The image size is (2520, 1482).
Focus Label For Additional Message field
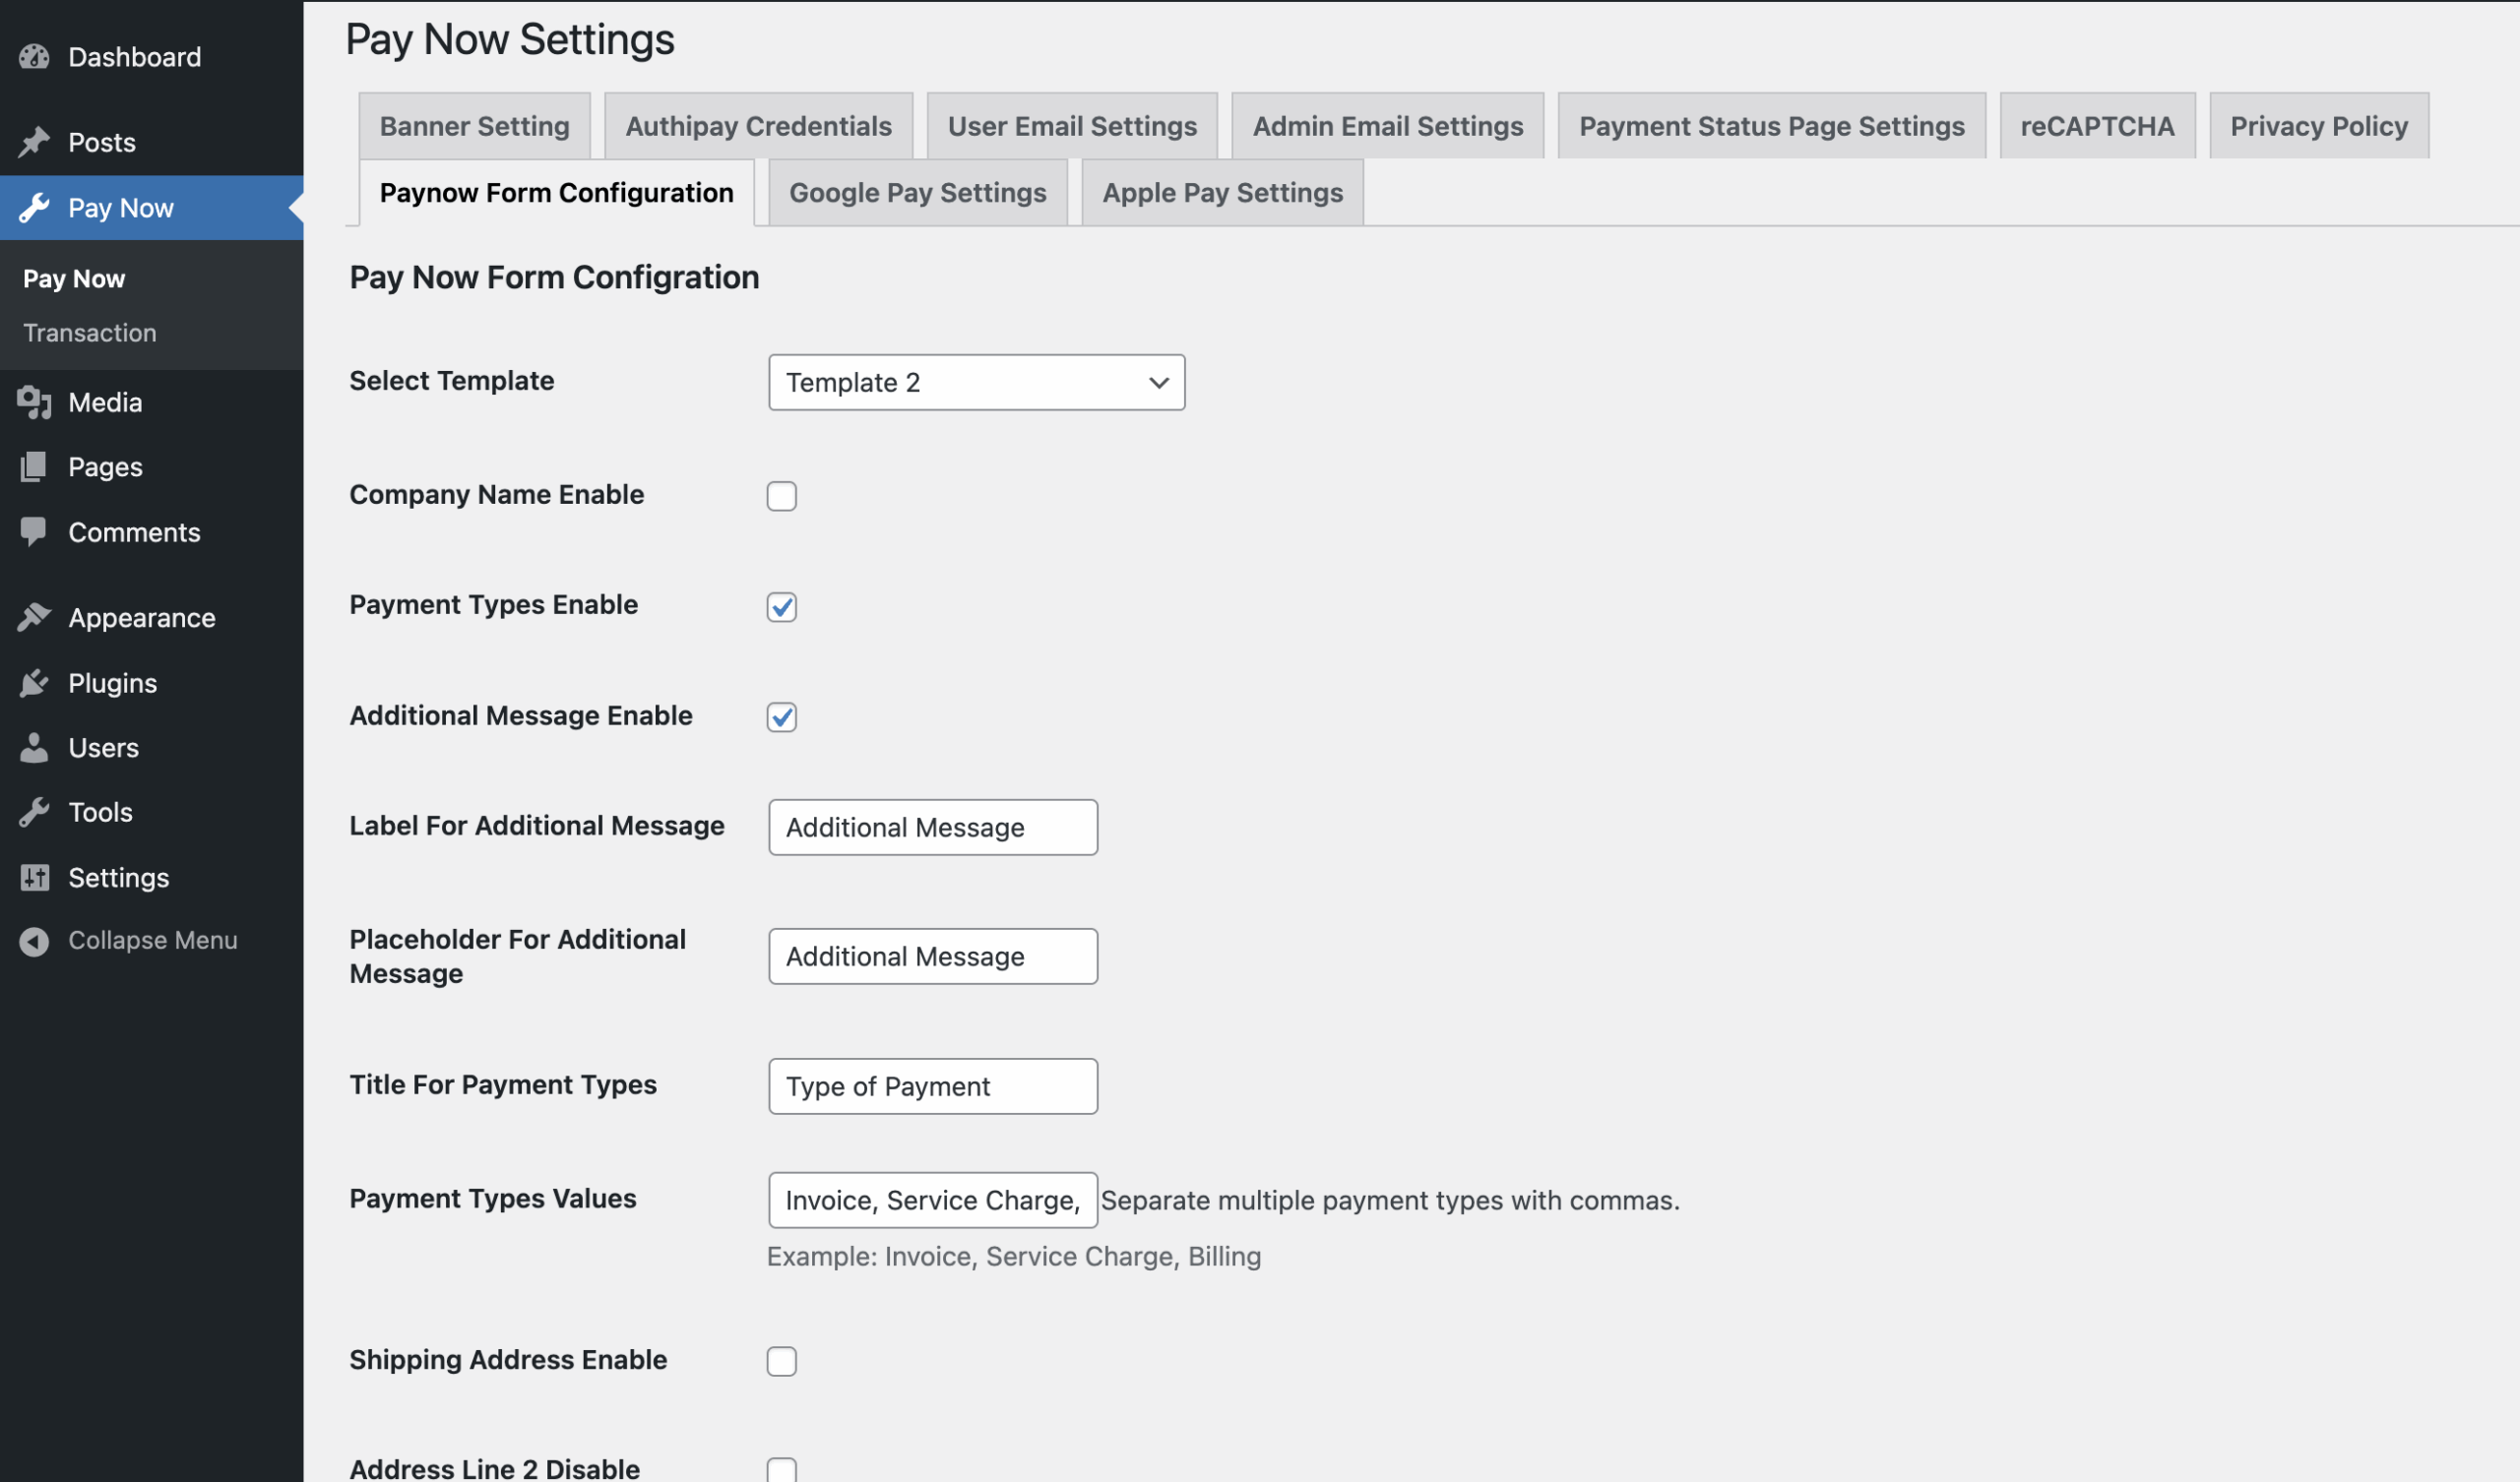pos(932,827)
